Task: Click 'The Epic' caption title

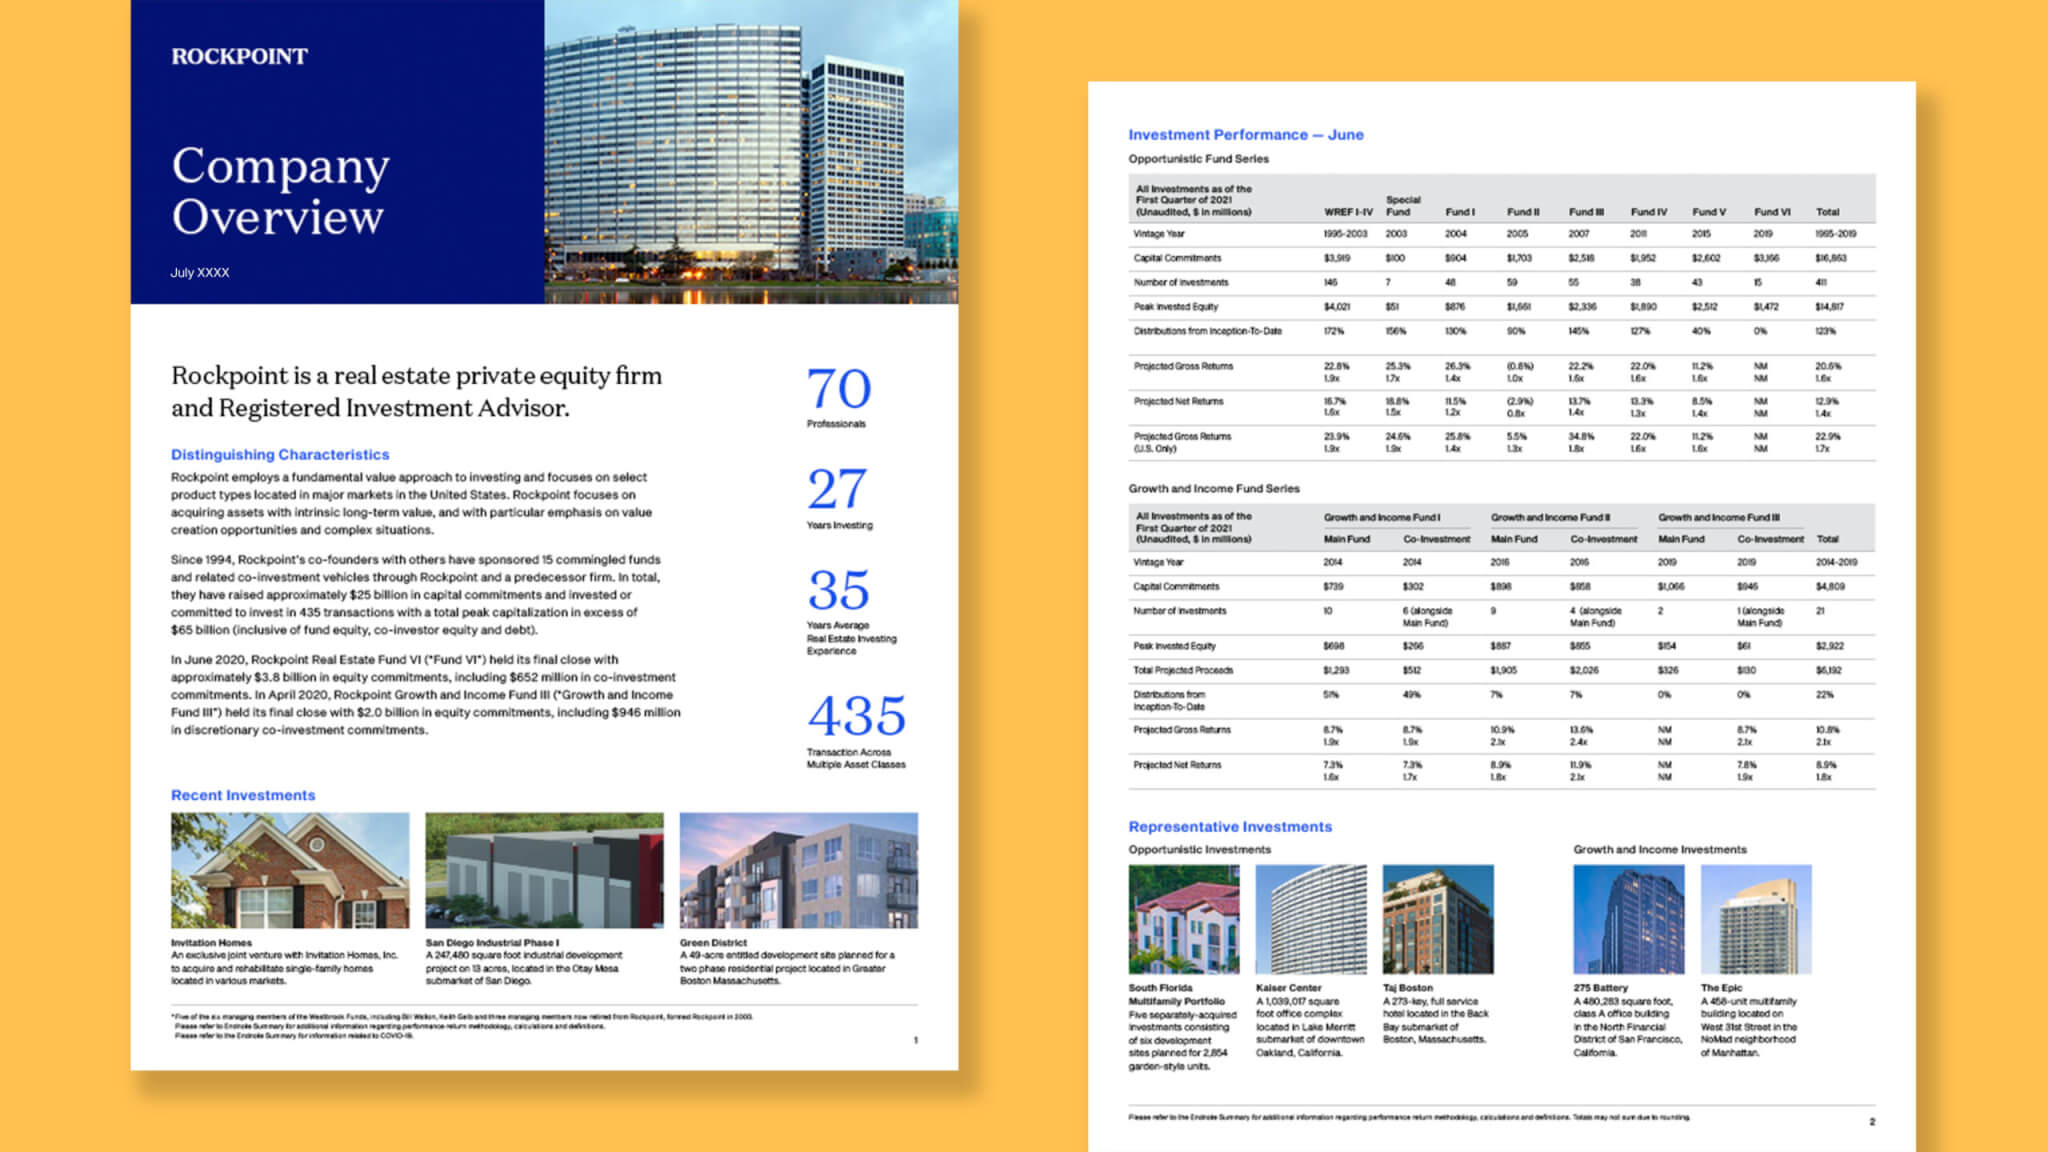Action: pyautogui.click(x=1721, y=987)
